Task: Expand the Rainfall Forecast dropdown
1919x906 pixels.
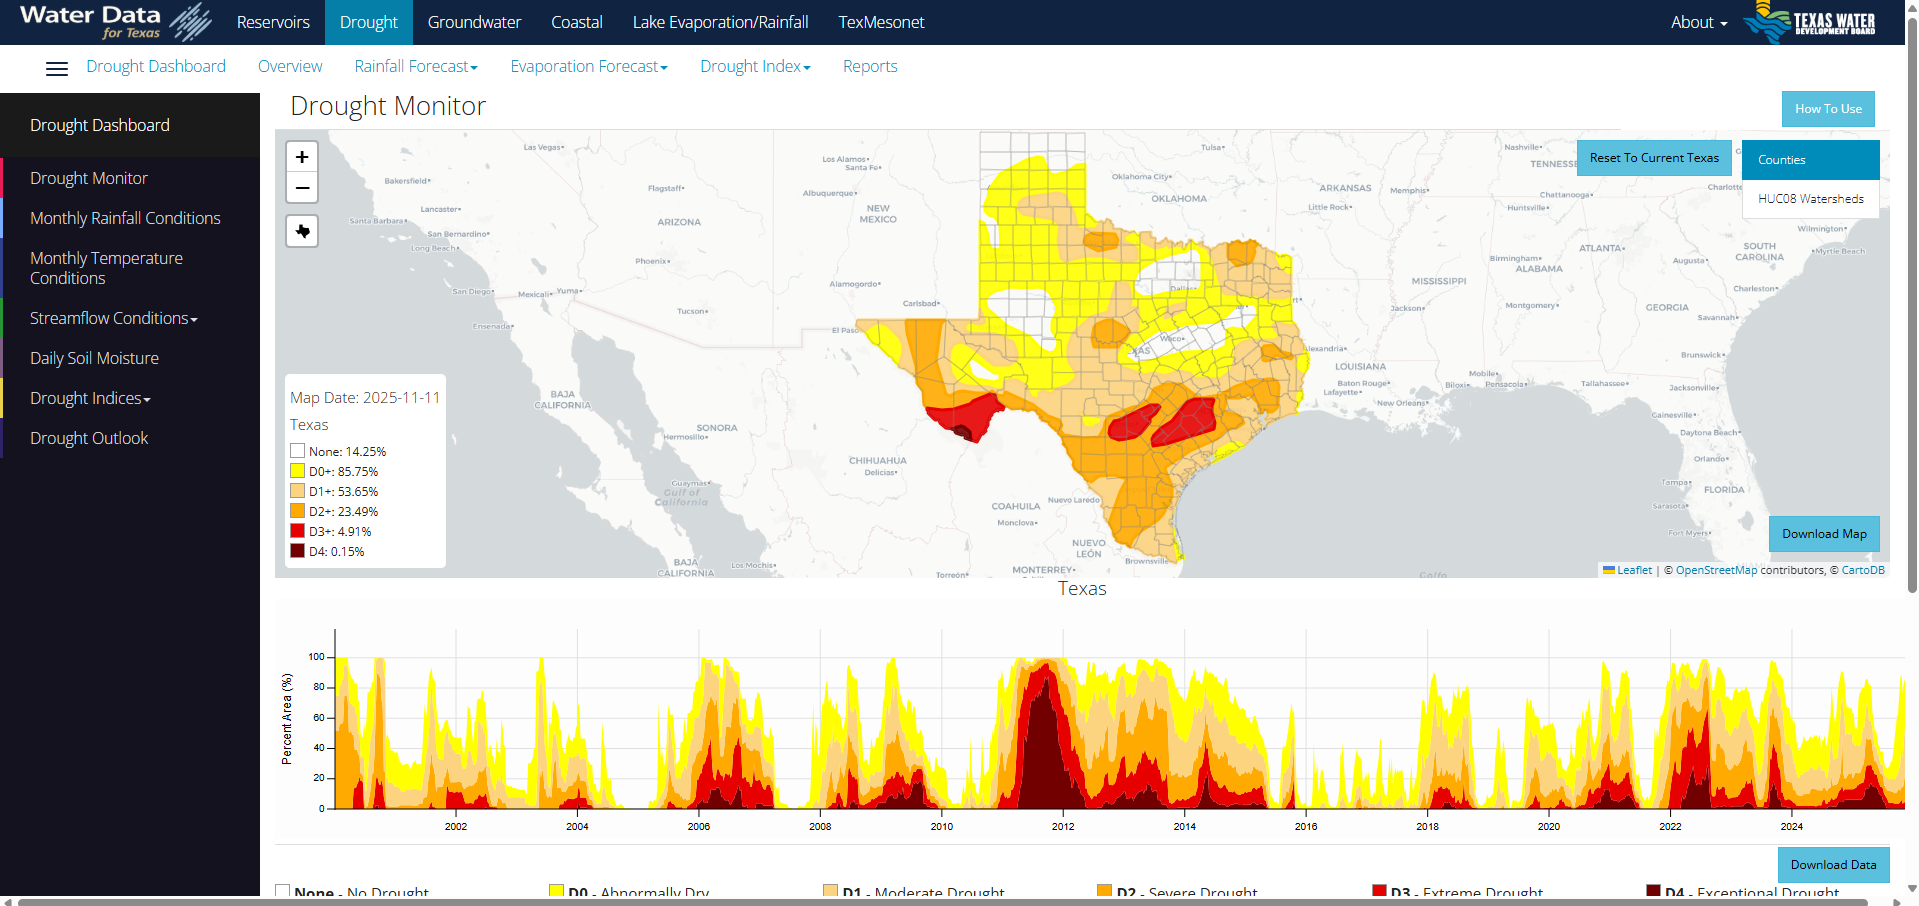Action: tap(416, 67)
